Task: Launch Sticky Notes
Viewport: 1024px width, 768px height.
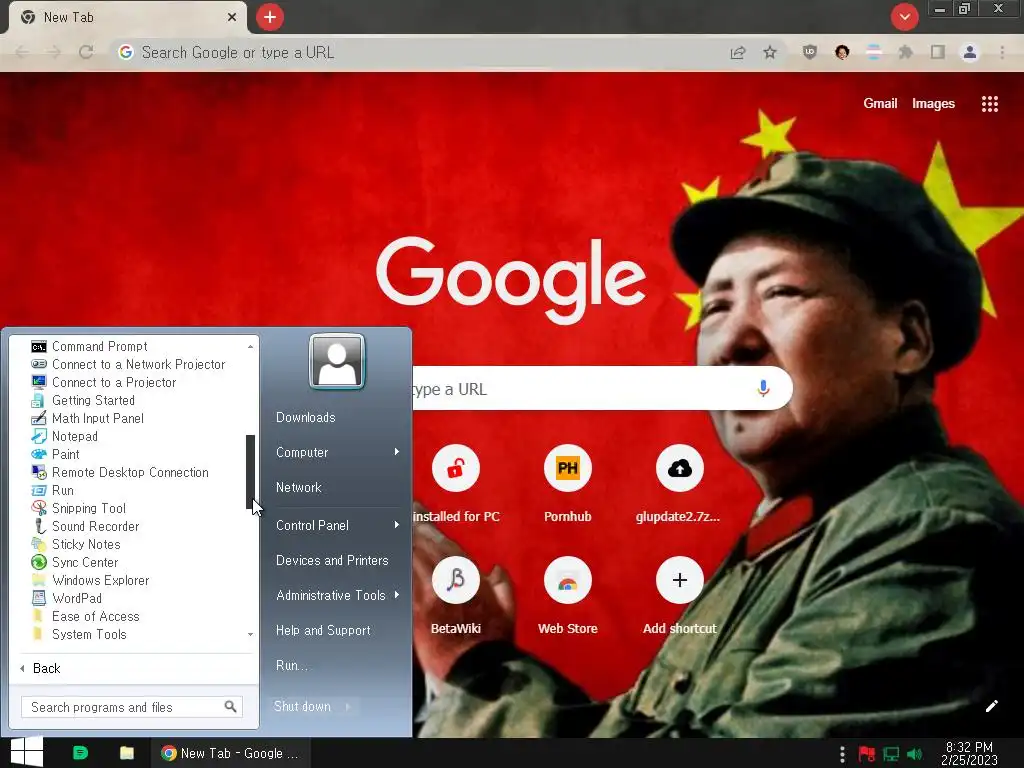Action: pyautogui.click(x=76, y=544)
